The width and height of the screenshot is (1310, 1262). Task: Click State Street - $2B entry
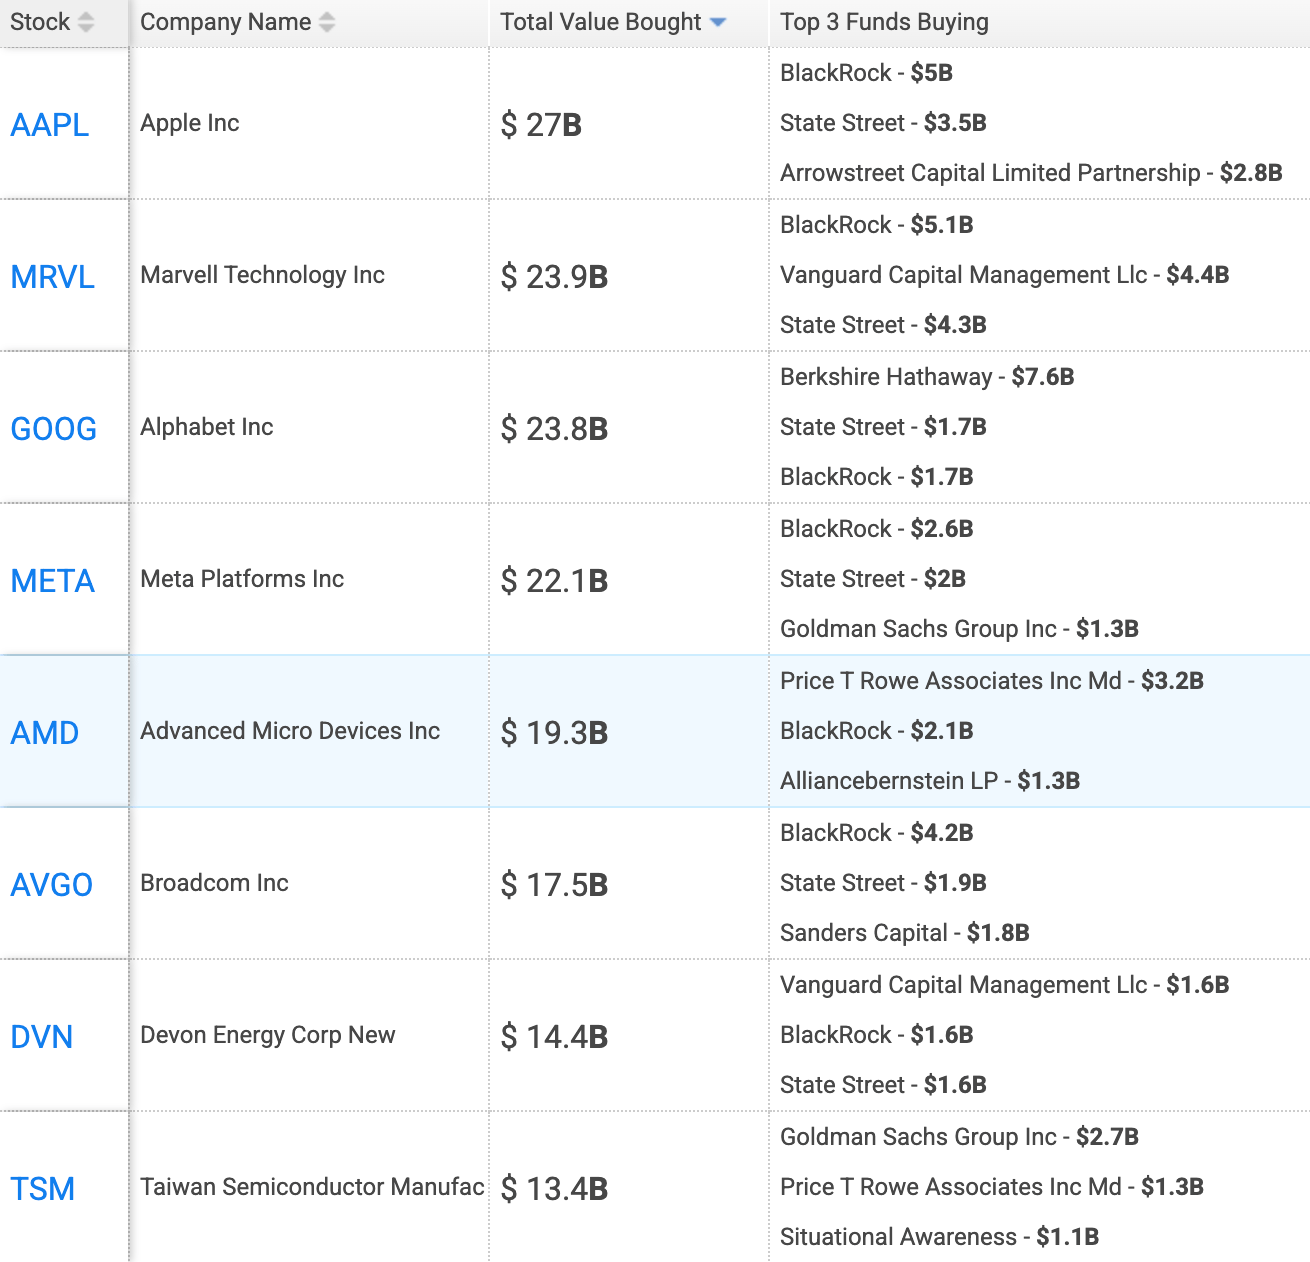tap(873, 579)
